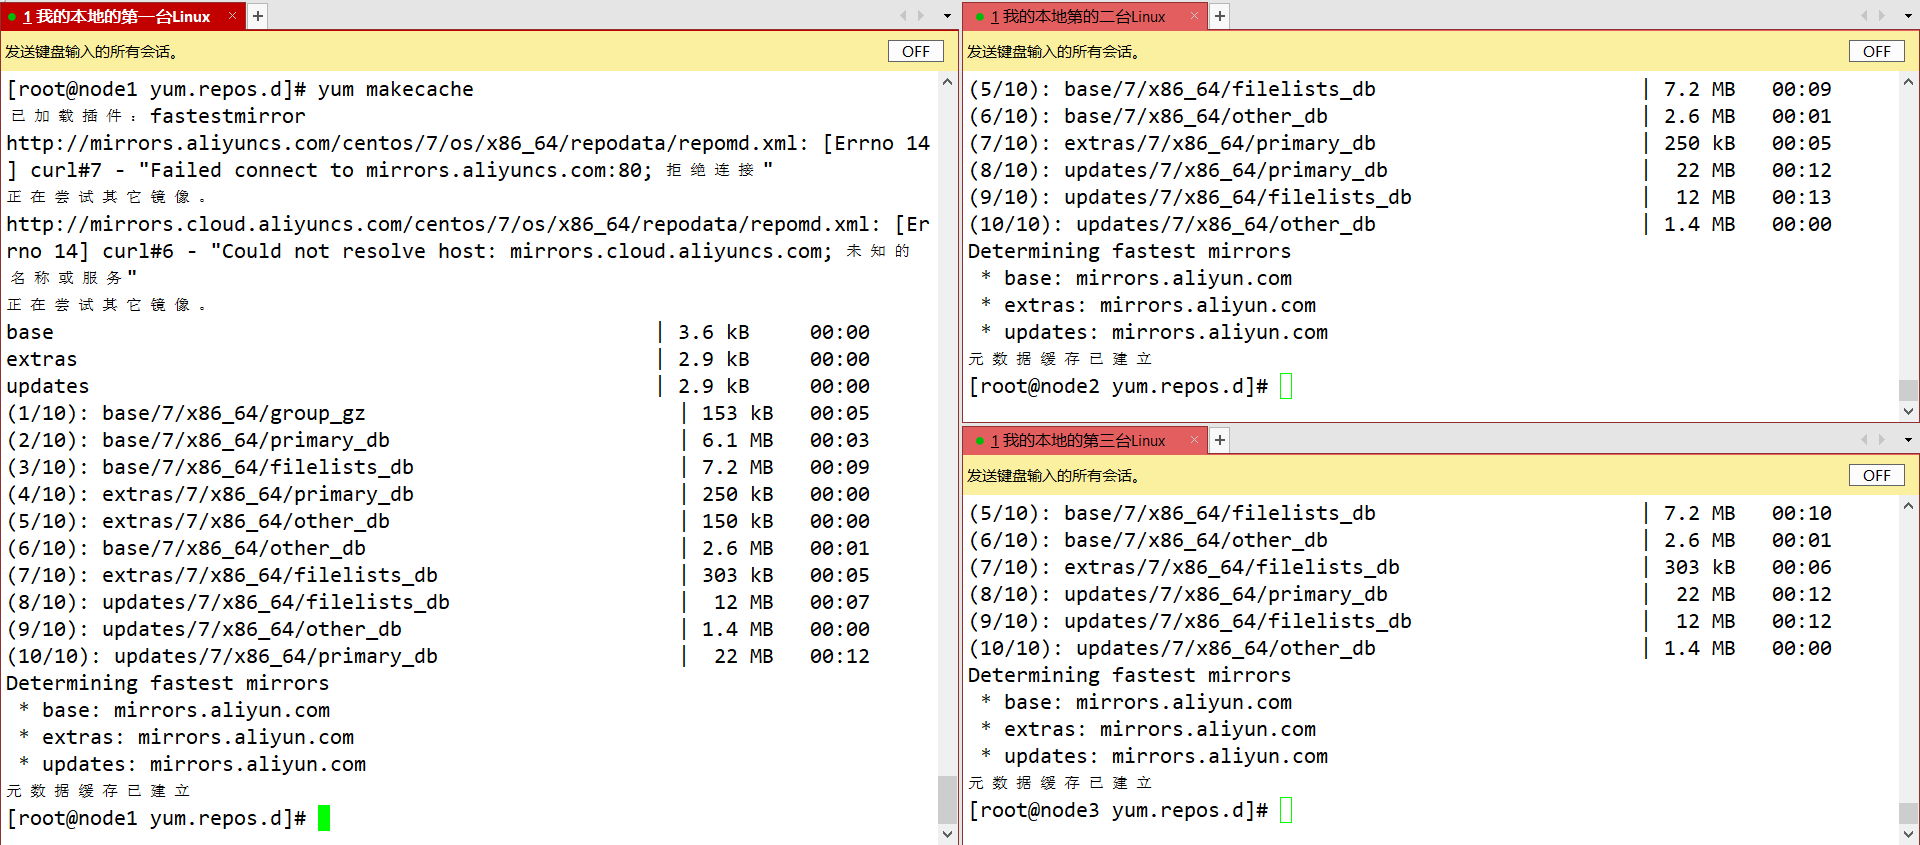Click the cursor at the node2 prompt
The width and height of the screenshot is (1920, 845).
pyautogui.click(x=1286, y=386)
